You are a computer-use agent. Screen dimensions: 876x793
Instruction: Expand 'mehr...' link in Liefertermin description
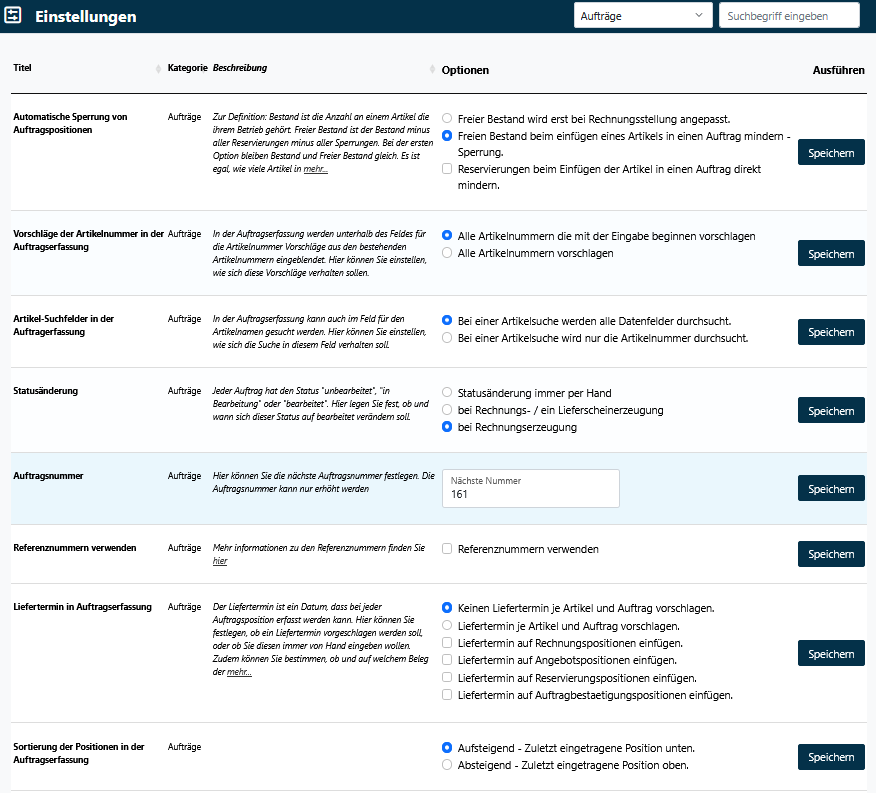[x=239, y=672]
